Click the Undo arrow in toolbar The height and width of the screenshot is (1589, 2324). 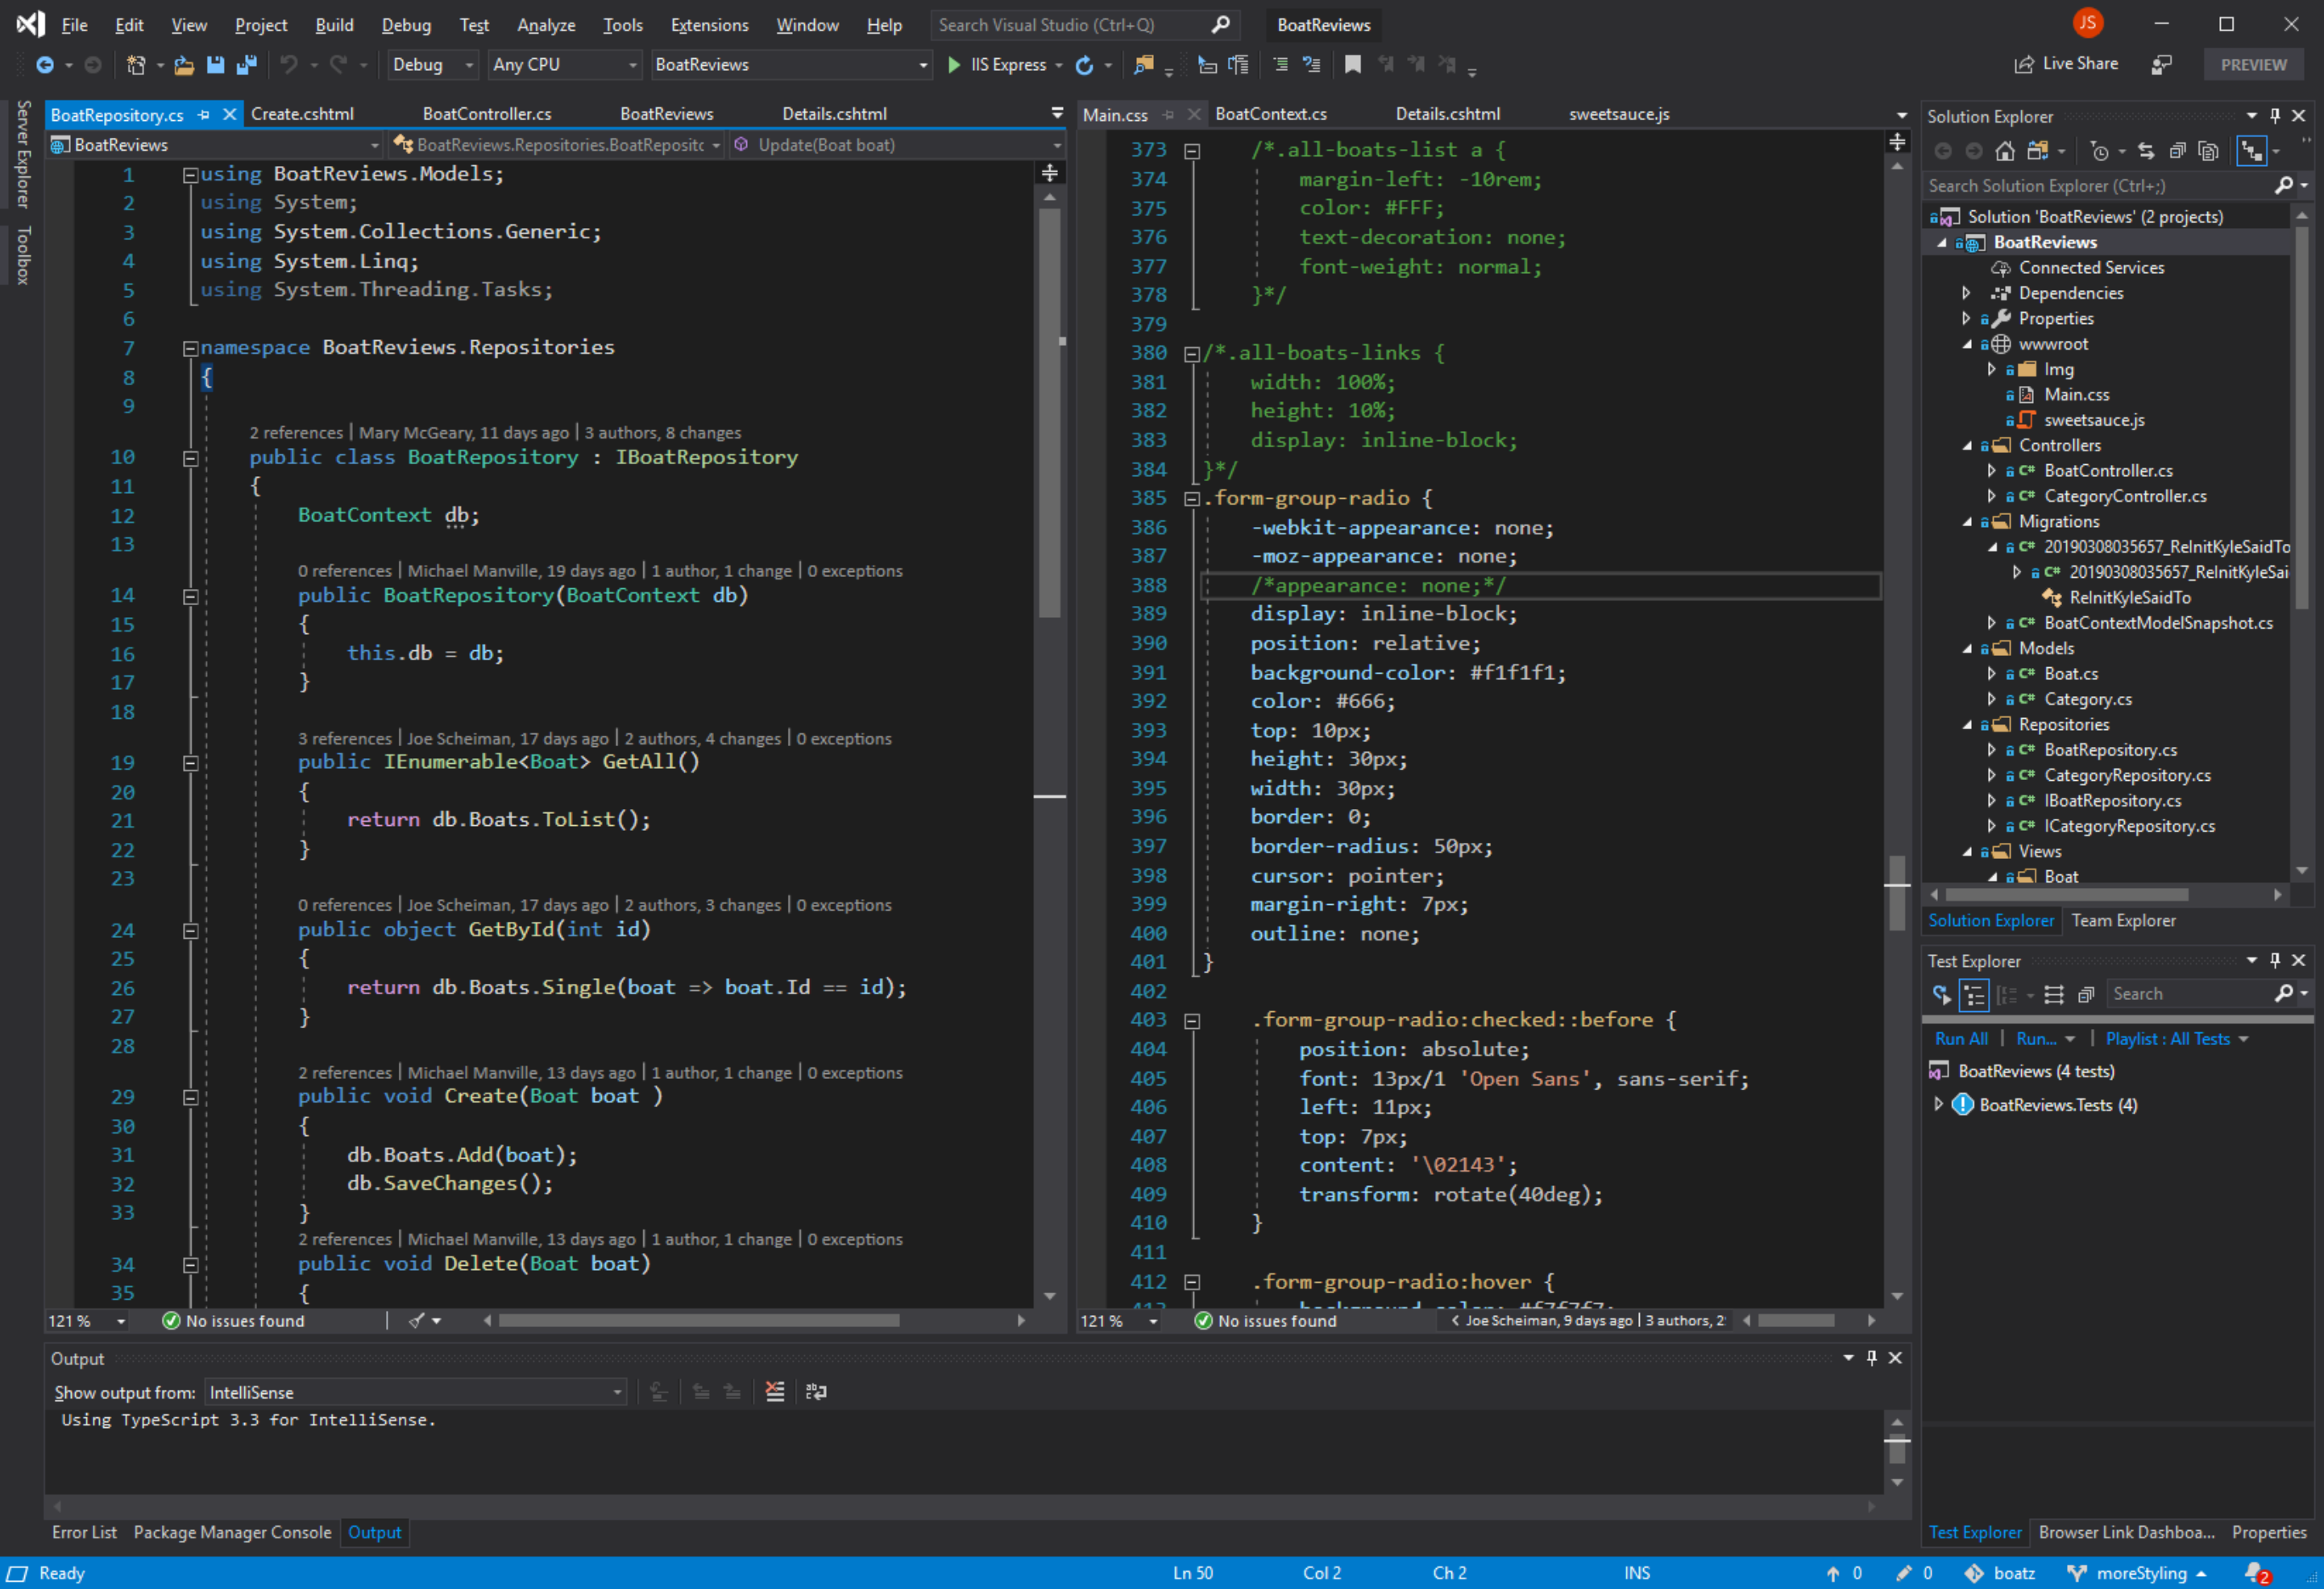click(x=288, y=65)
